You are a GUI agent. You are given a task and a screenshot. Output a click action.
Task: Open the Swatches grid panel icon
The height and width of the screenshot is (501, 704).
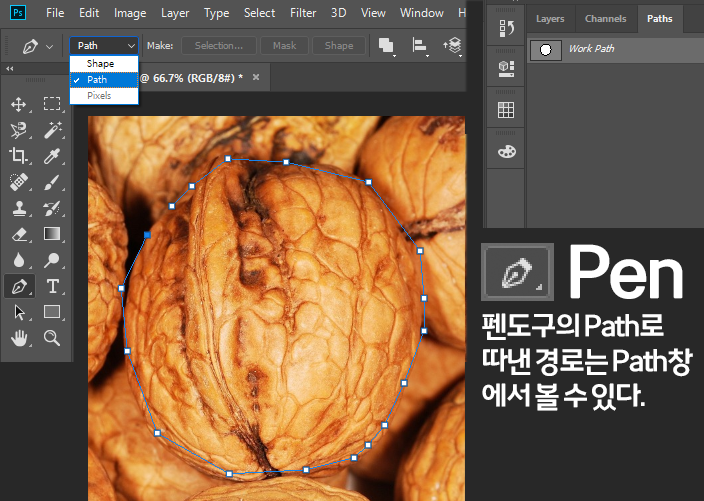[506, 110]
